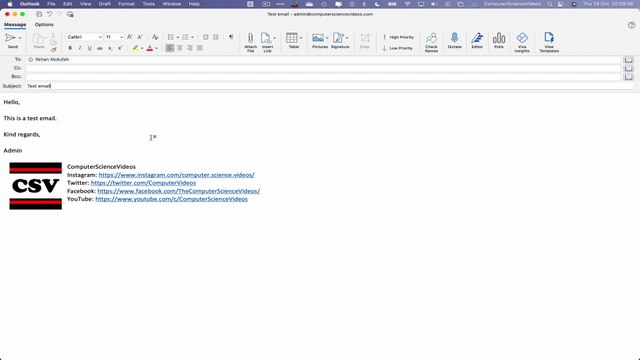The height and width of the screenshot is (360, 640).
Task: Open the Calibri font name dropdown
Action: click(100, 37)
